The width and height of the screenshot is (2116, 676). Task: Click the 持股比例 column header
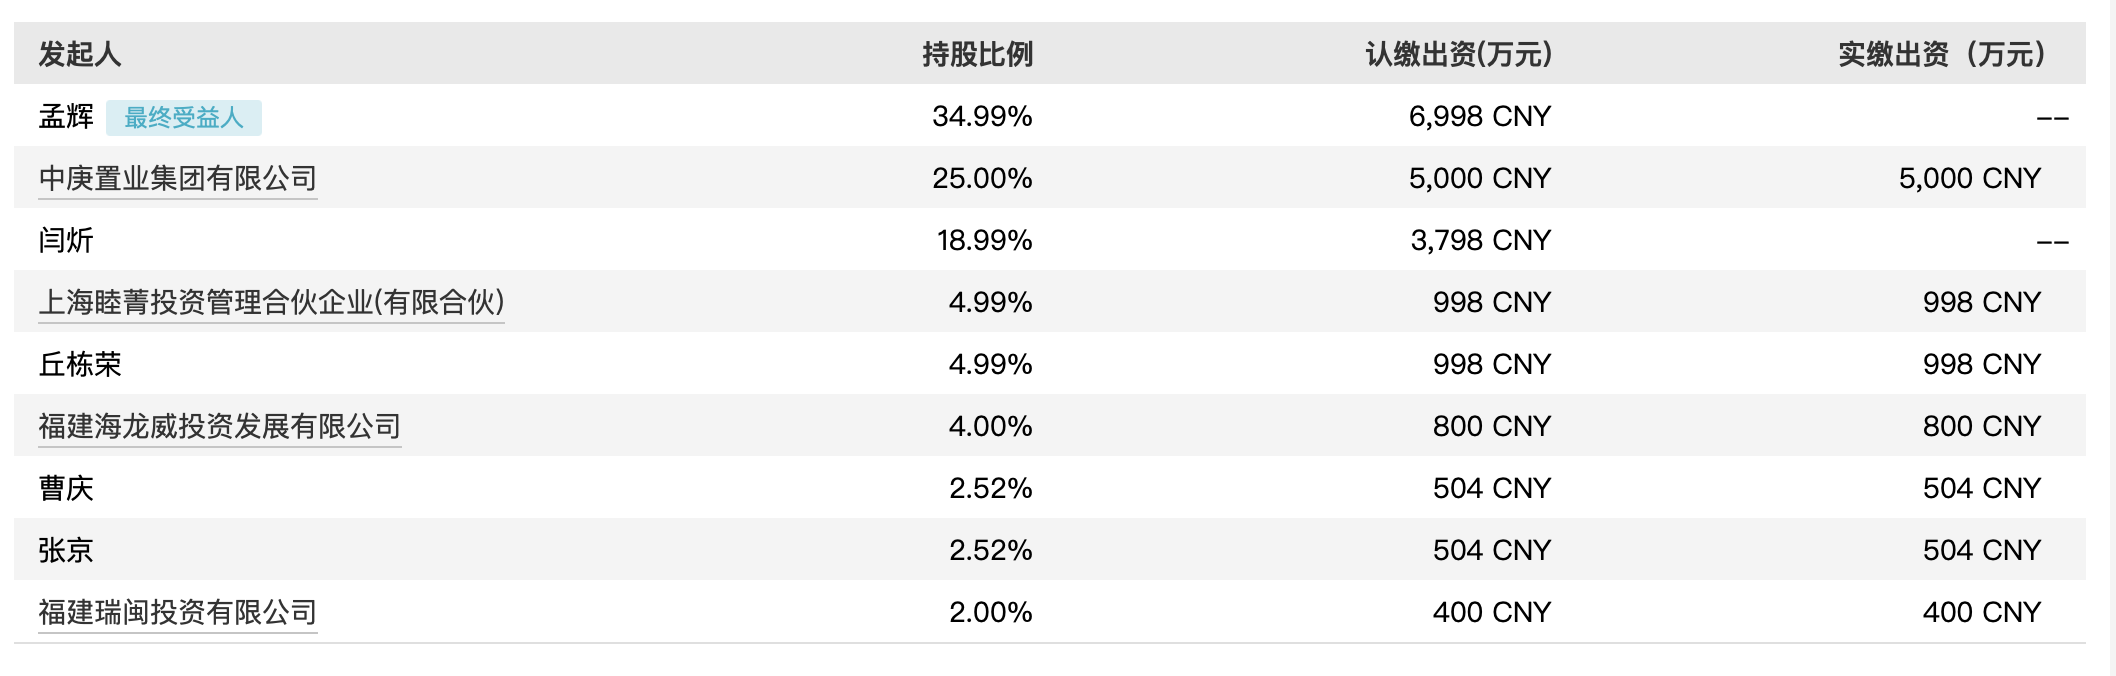(977, 54)
